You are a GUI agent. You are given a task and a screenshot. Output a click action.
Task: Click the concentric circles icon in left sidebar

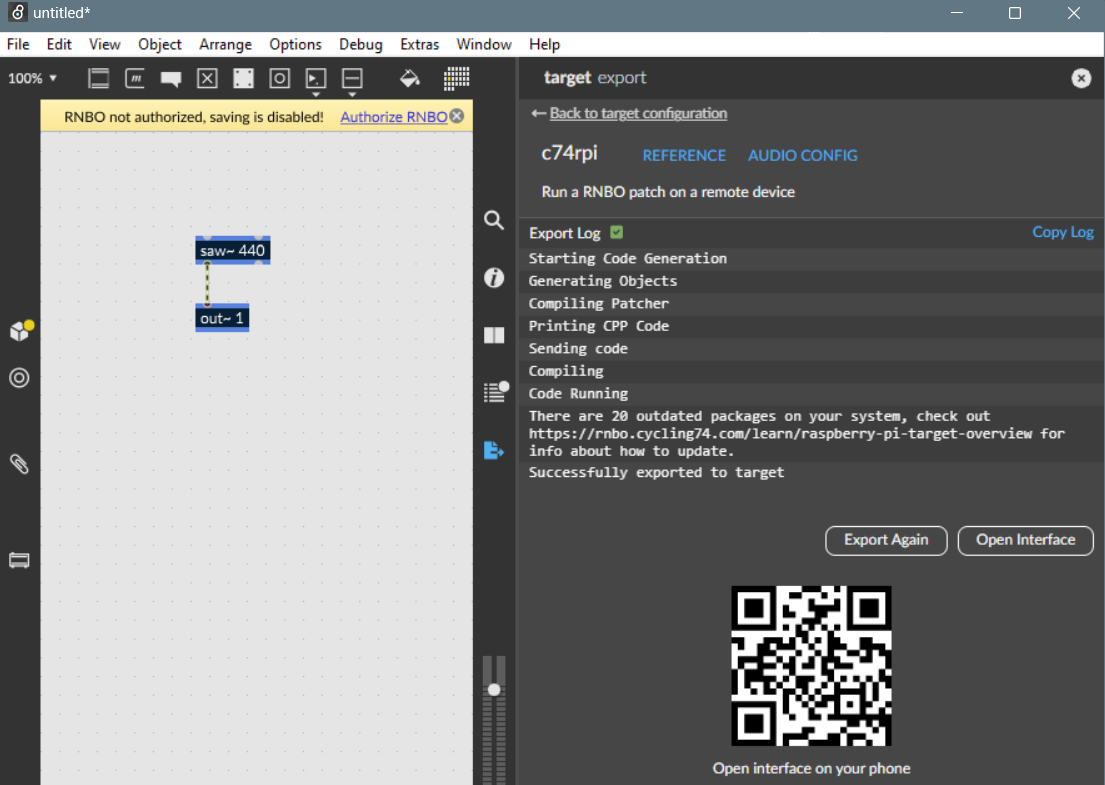[19, 378]
